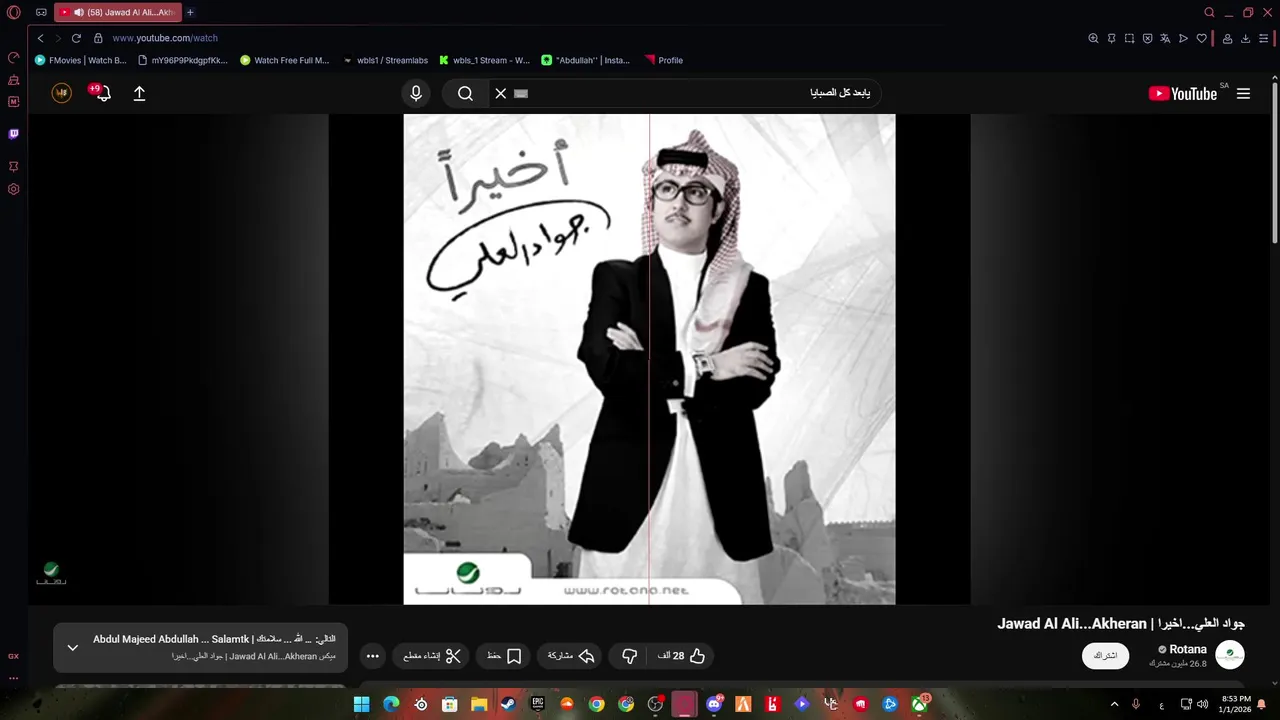Viewport: 1280px width, 720px height.
Task: Open GX Control speedometer in sidebar
Action: tap(14, 57)
